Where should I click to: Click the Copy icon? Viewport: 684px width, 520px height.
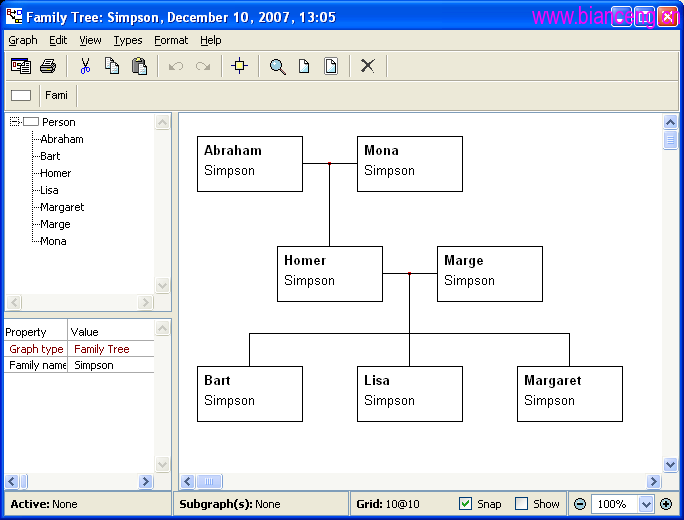click(x=112, y=66)
